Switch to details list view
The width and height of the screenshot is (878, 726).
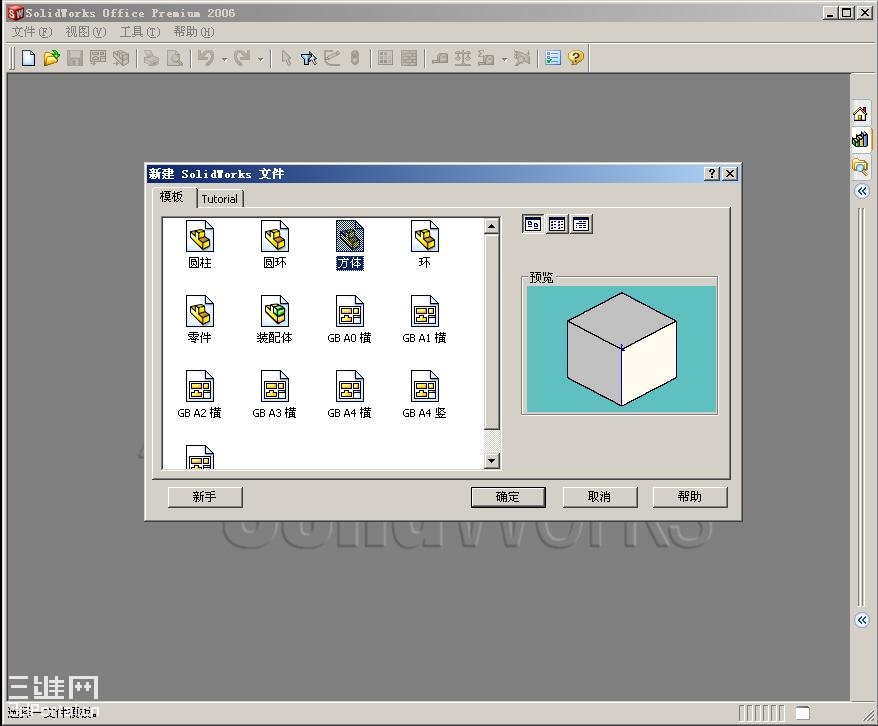(x=581, y=224)
